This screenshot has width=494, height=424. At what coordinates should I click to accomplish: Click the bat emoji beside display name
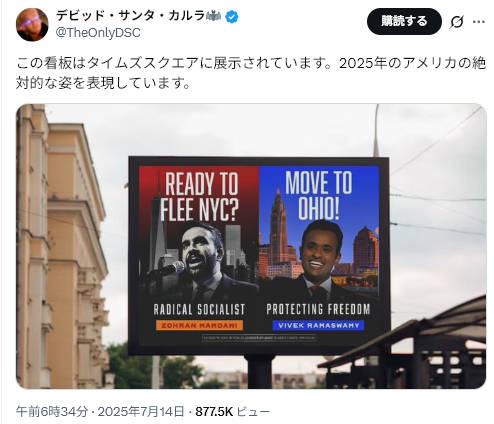[x=214, y=16]
